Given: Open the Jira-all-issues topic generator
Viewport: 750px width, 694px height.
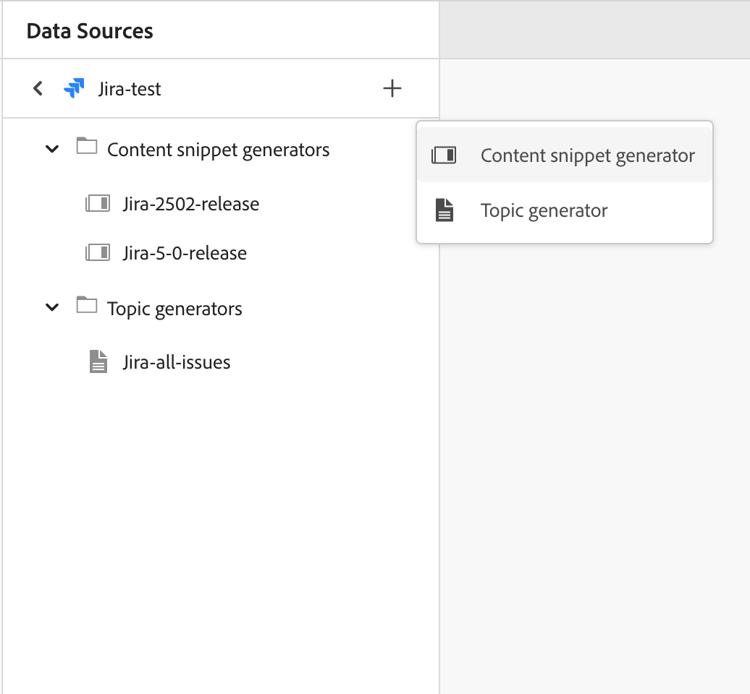Looking at the screenshot, I should [176, 362].
